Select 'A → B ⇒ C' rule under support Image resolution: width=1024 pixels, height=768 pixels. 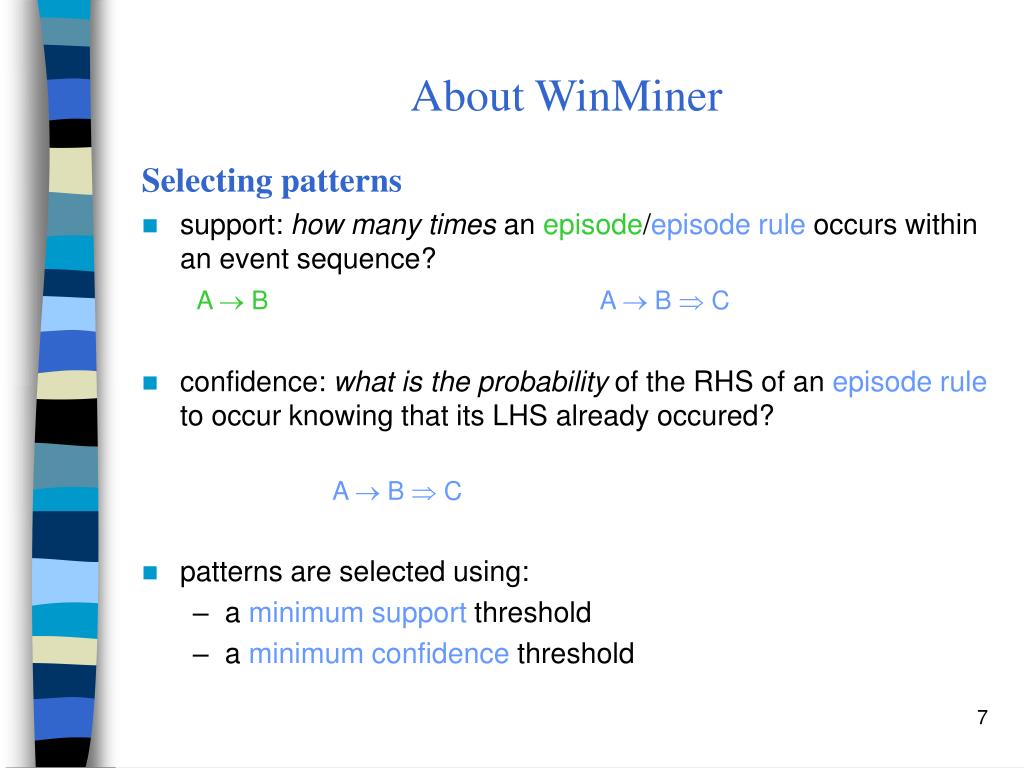point(664,301)
